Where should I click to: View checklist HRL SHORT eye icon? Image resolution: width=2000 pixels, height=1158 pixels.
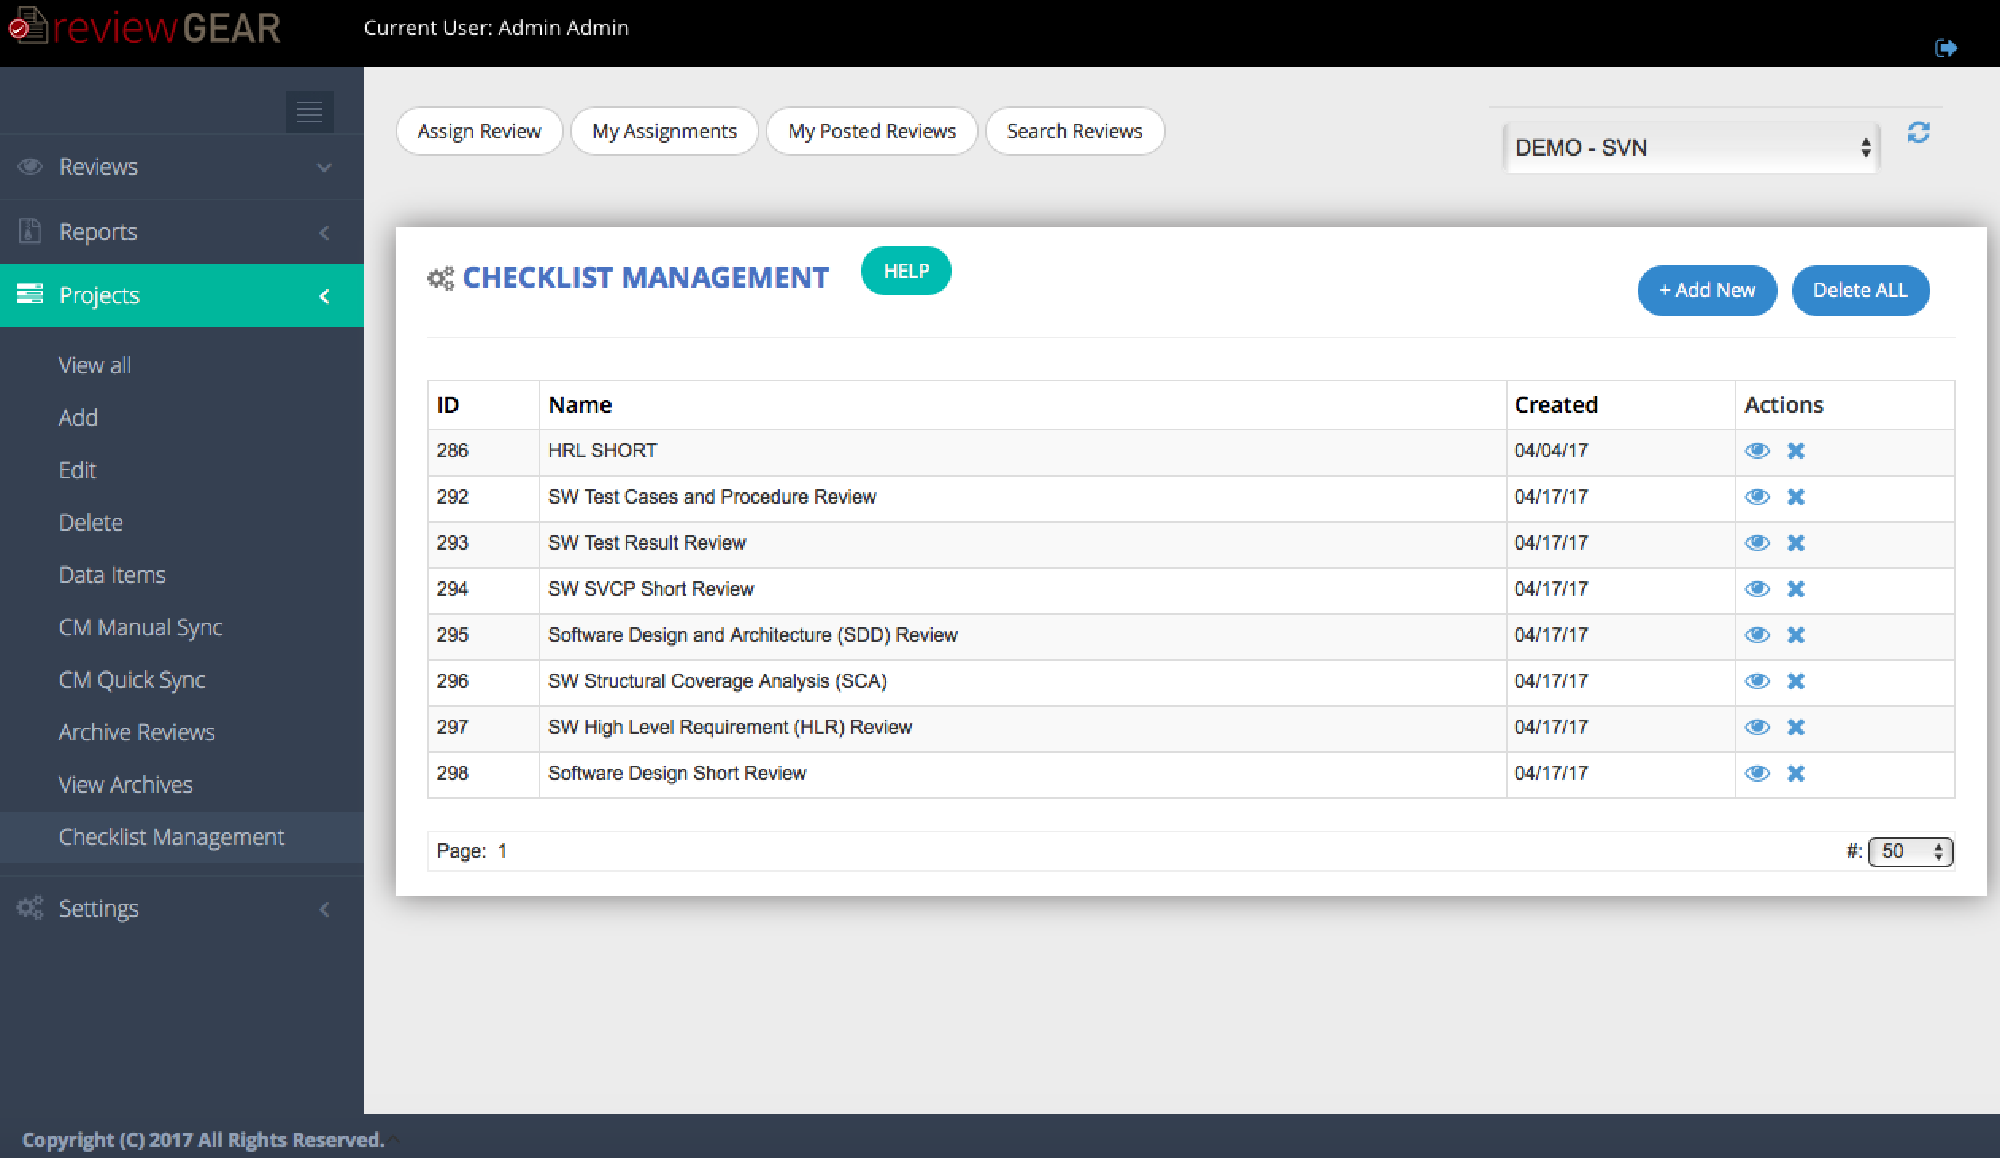click(x=1757, y=451)
